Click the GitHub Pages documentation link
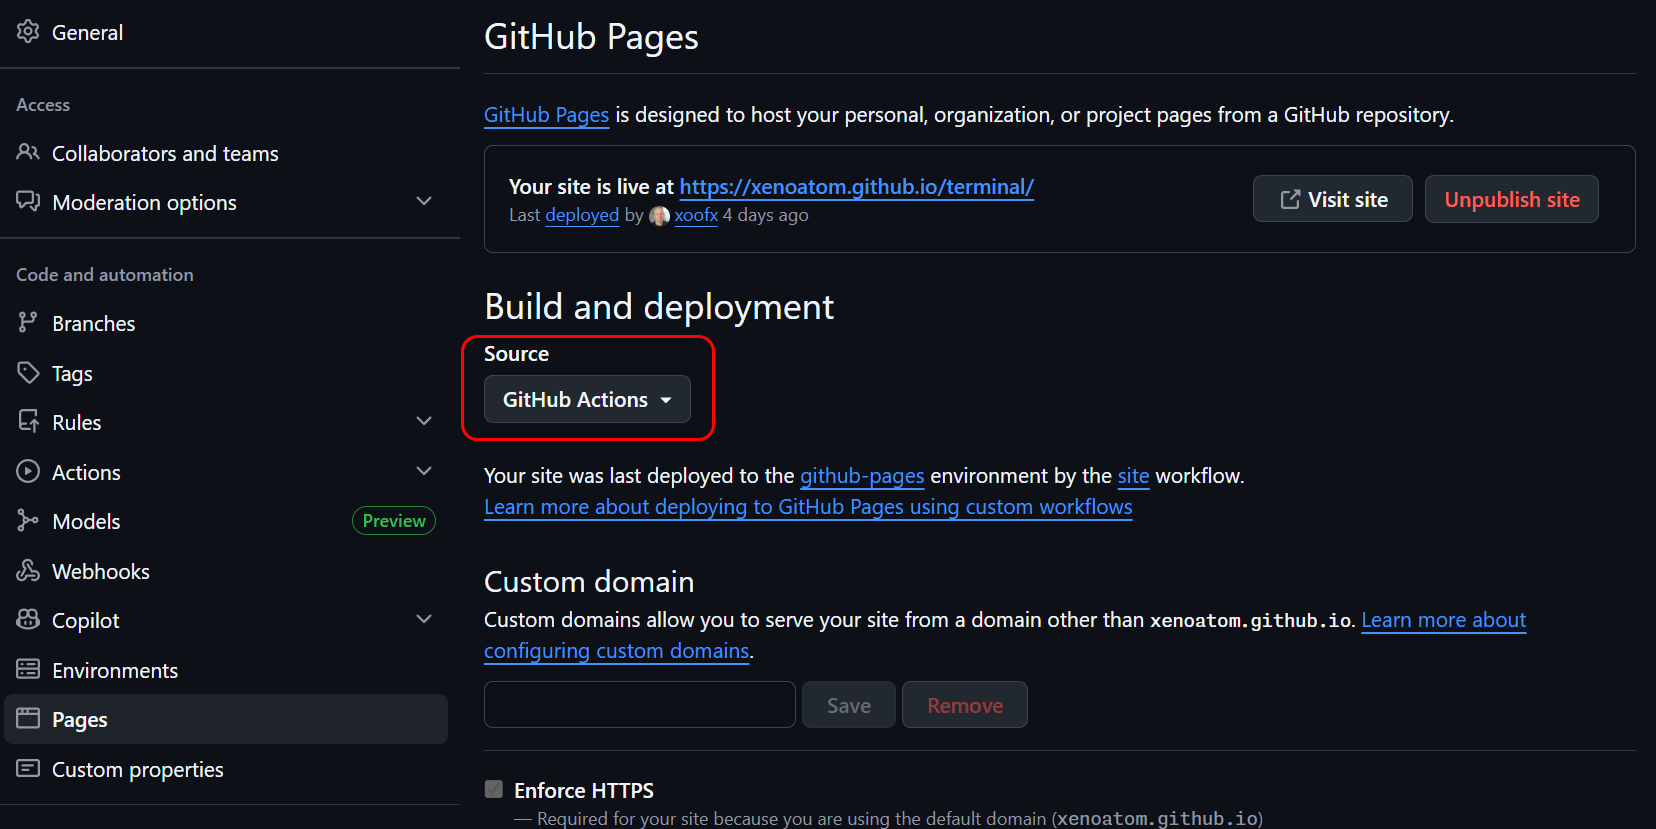 click(546, 115)
